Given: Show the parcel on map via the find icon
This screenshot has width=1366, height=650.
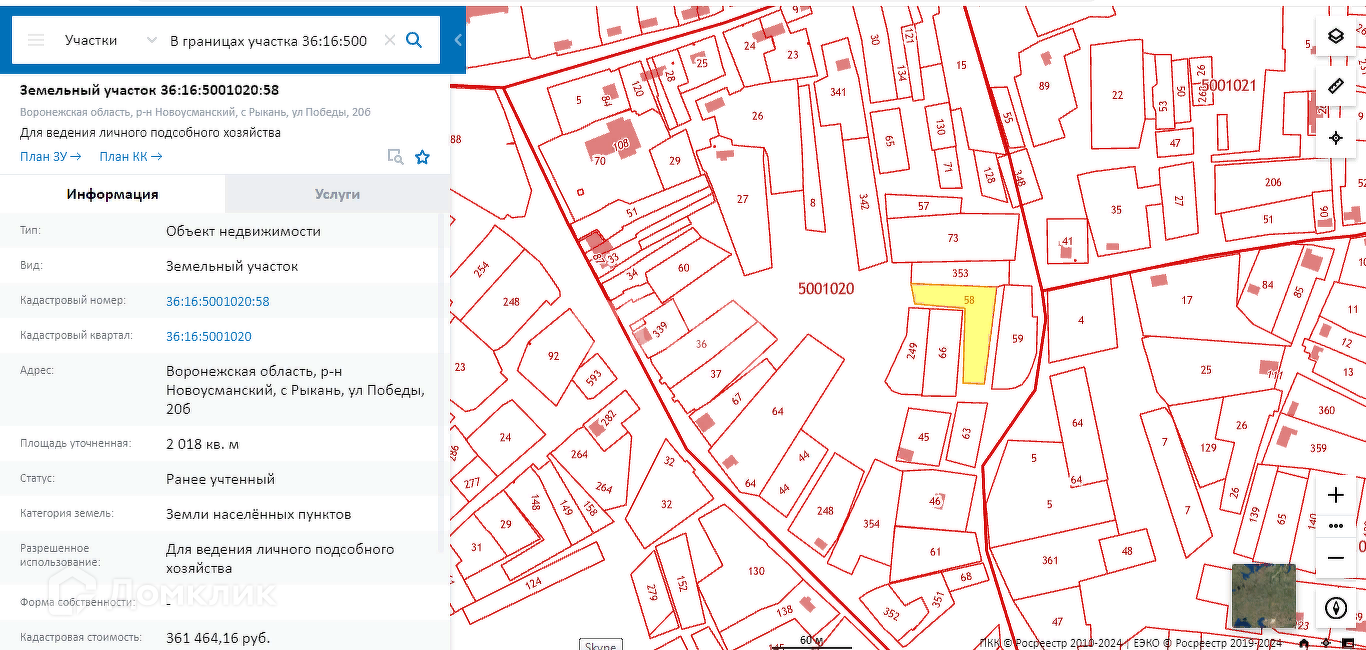Looking at the screenshot, I should pyautogui.click(x=395, y=156).
